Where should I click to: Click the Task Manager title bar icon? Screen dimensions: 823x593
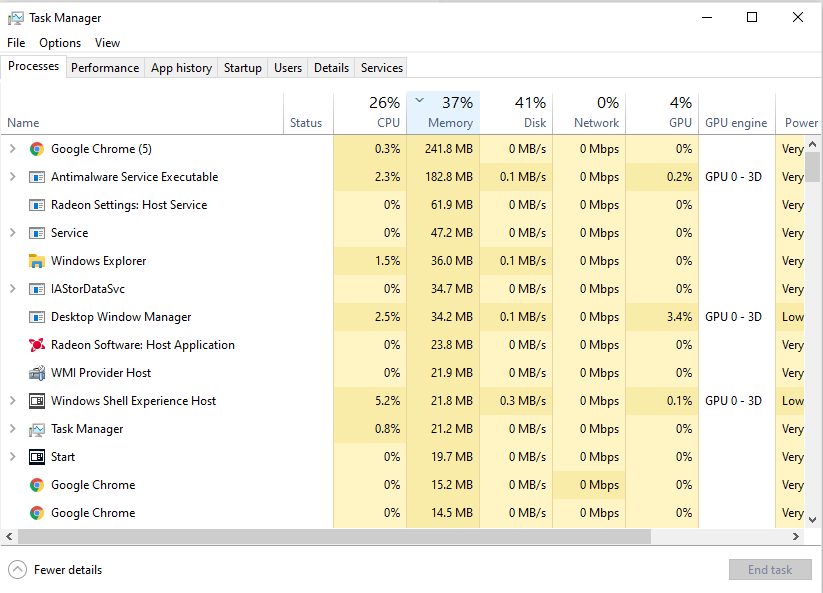click(x=15, y=18)
